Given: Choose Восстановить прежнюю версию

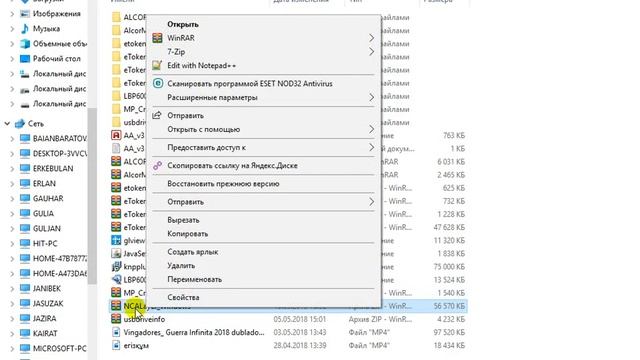Looking at the screenshot, I should click(263, 184).
